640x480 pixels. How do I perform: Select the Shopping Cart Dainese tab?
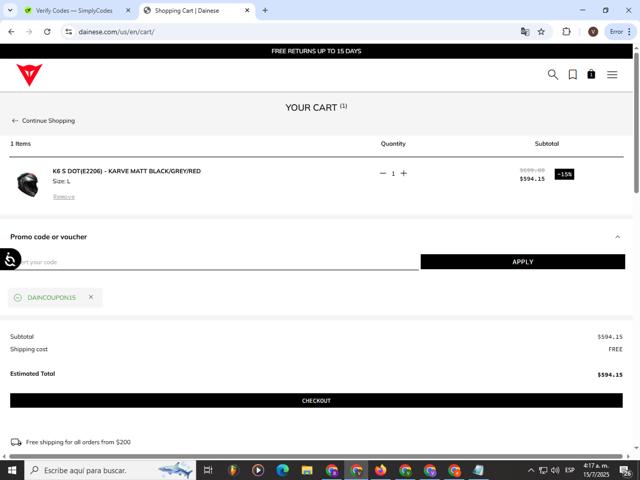(187, 11)
